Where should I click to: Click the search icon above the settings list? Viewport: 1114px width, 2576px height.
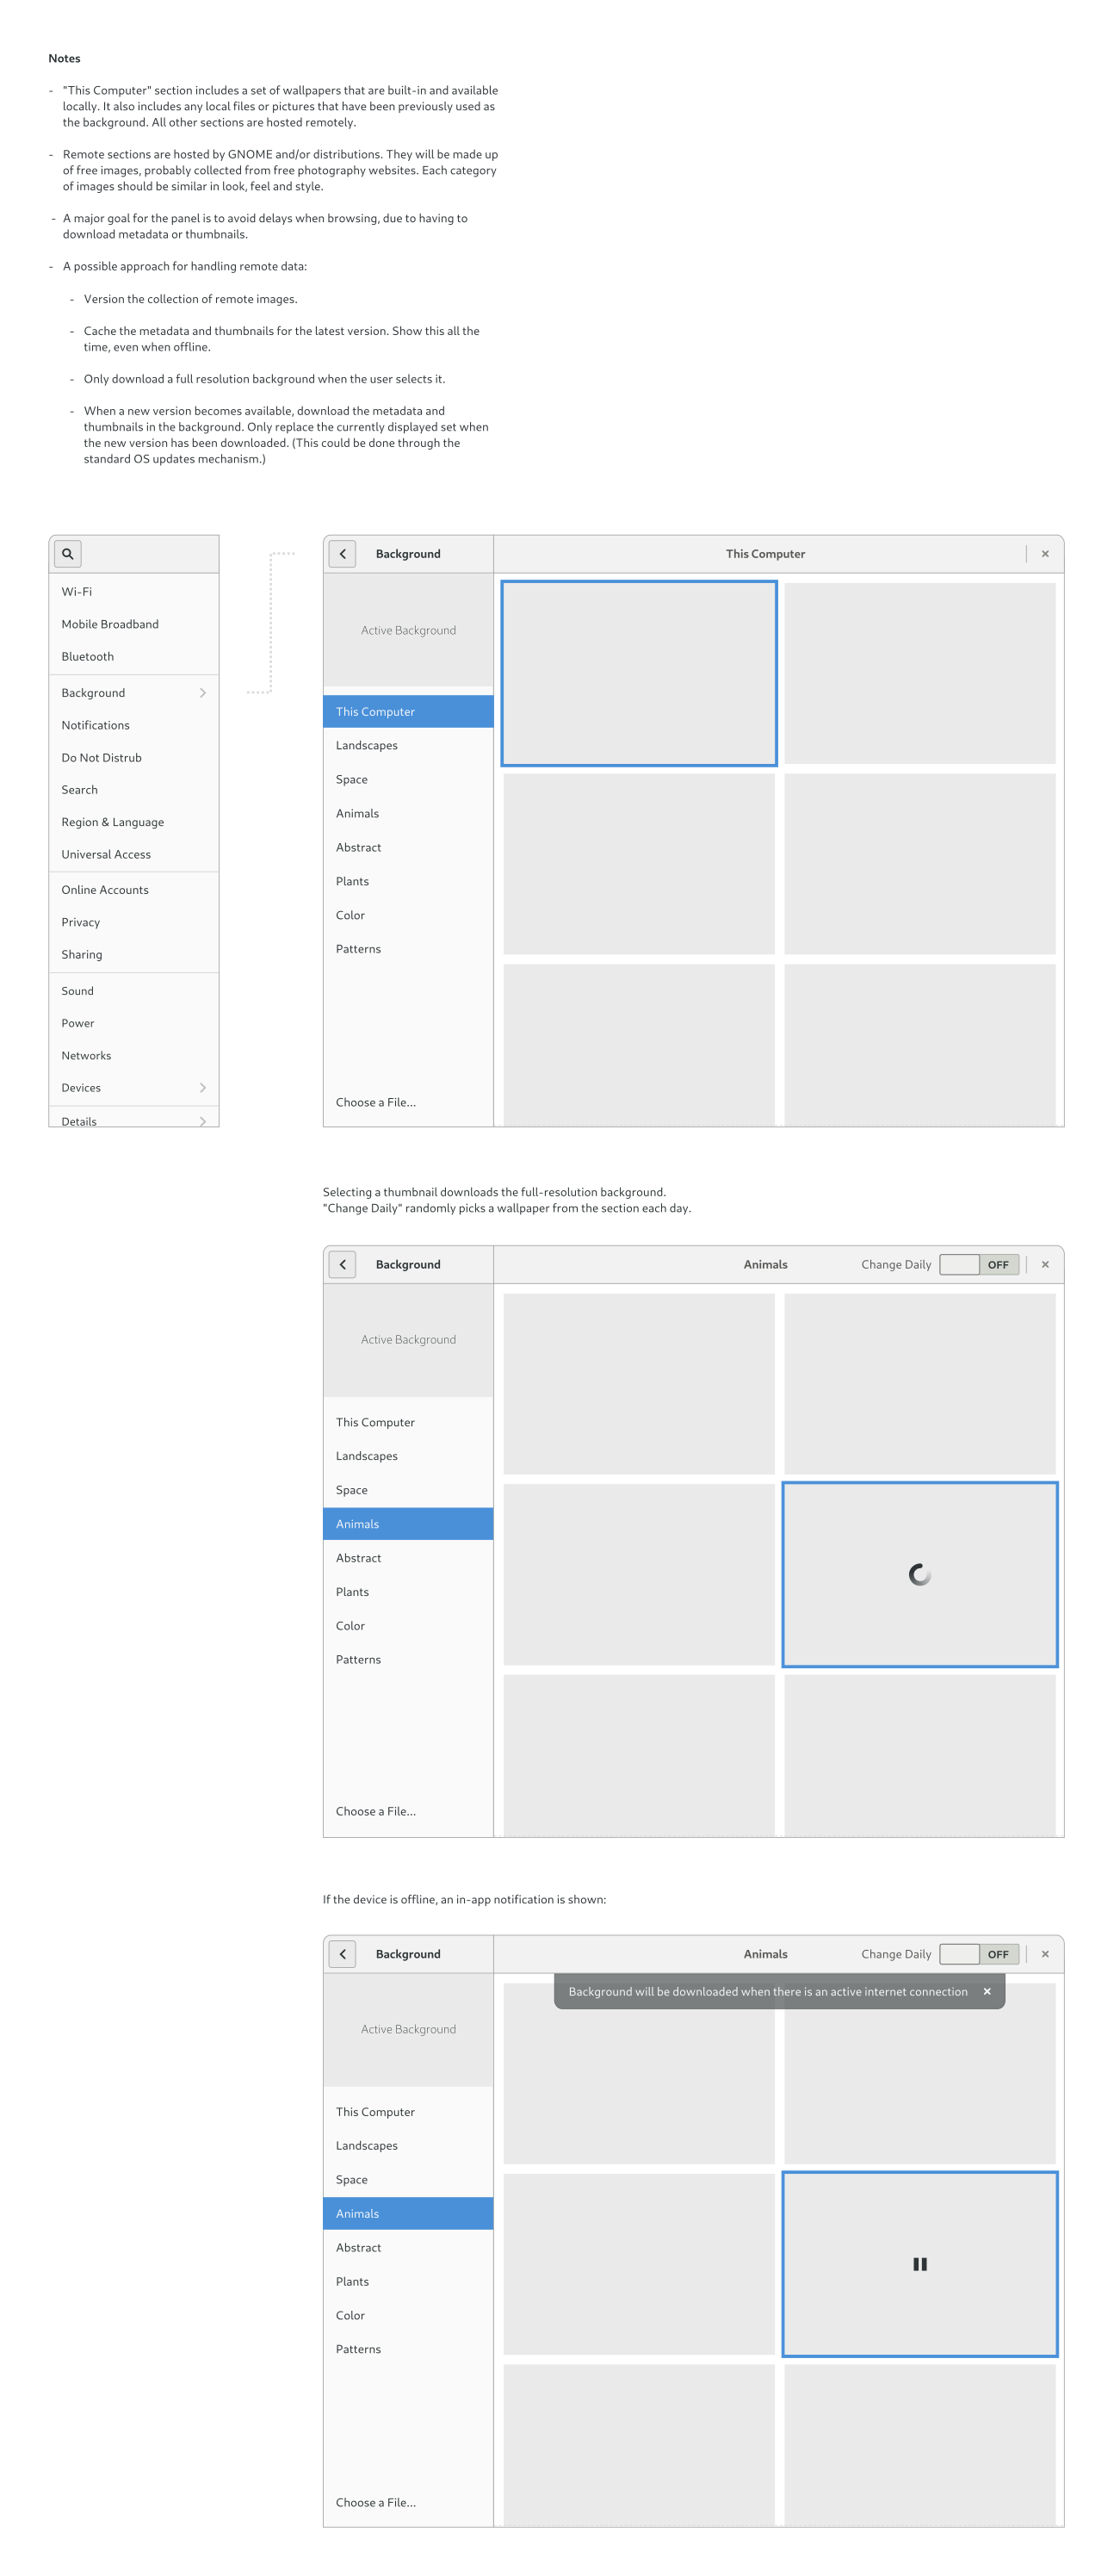tap(68, 553)
